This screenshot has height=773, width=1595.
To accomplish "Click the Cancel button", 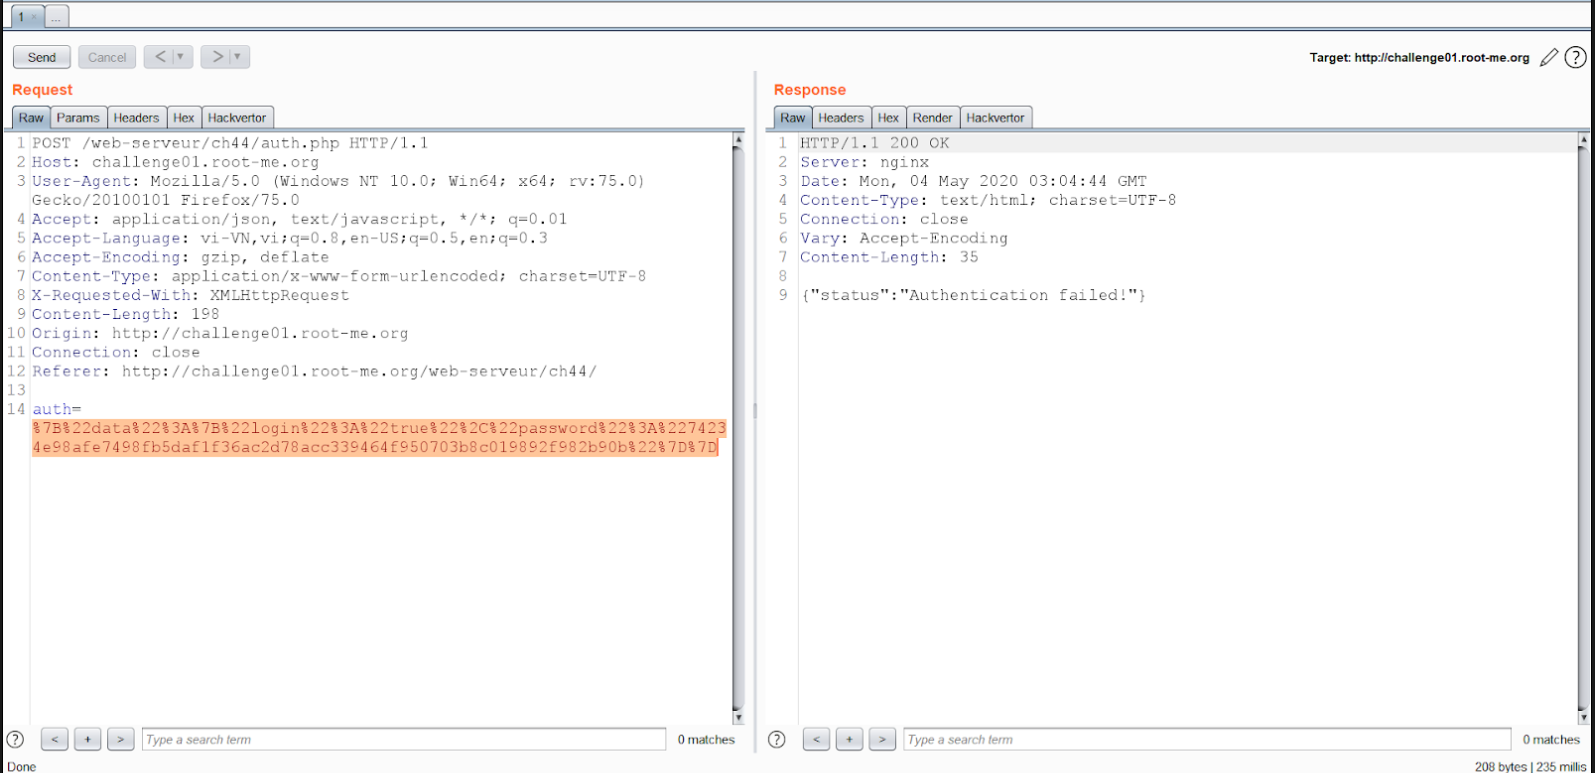I will 107,57.
